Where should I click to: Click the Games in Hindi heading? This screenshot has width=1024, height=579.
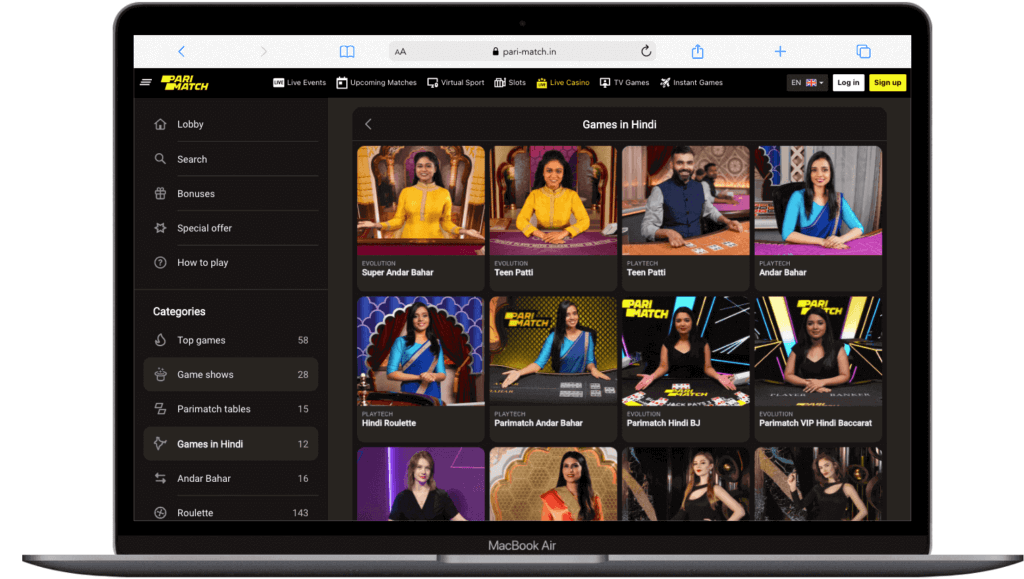(x=619, y=124)
